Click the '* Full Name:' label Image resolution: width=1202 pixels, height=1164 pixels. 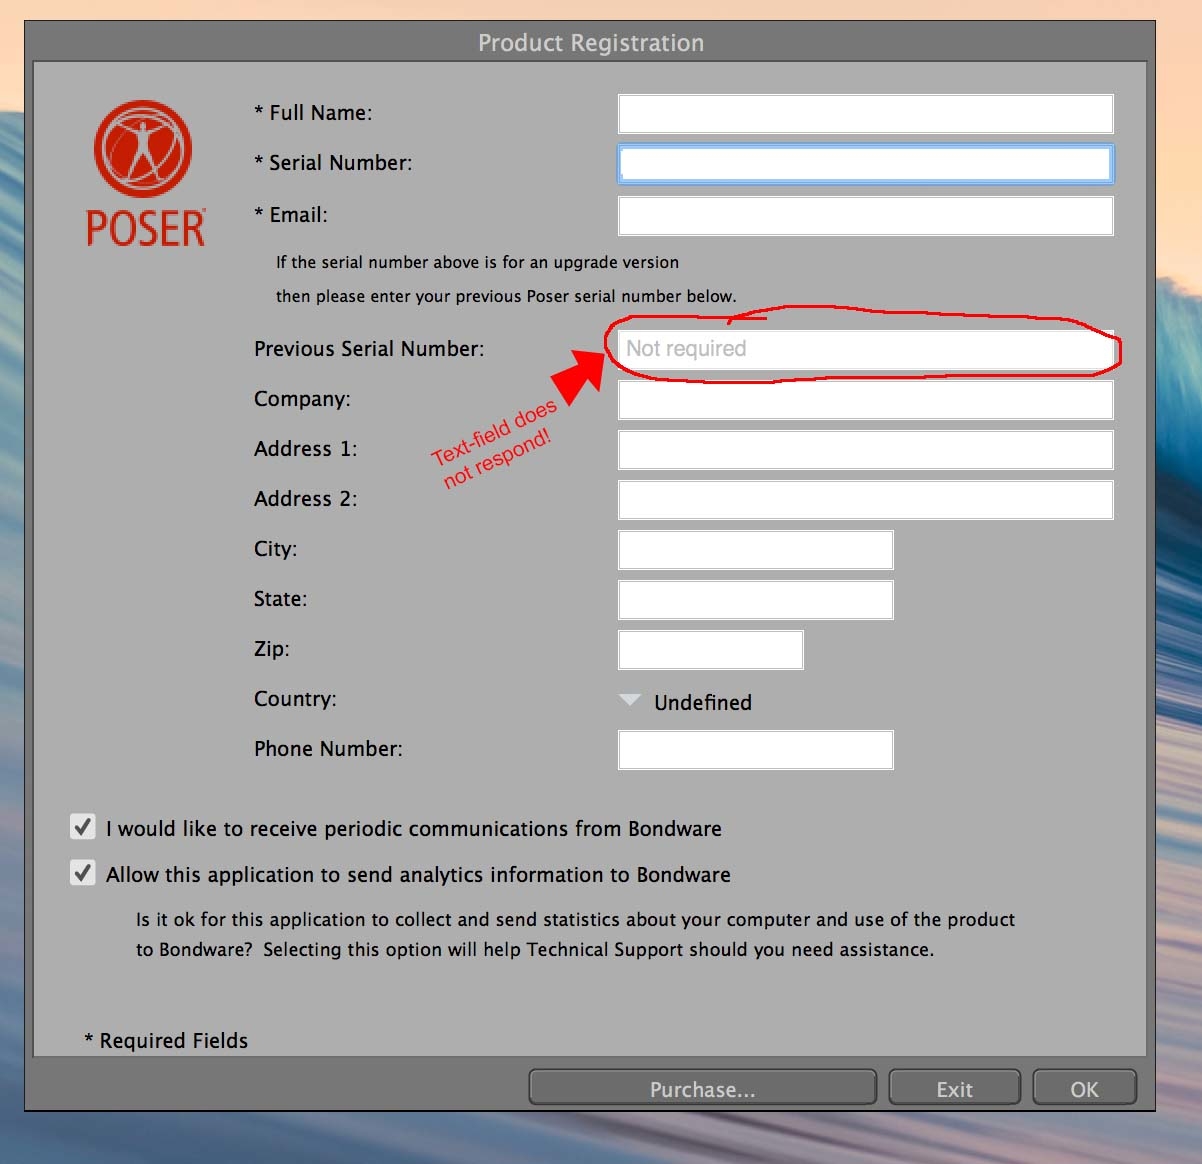(x=313, y=113)
